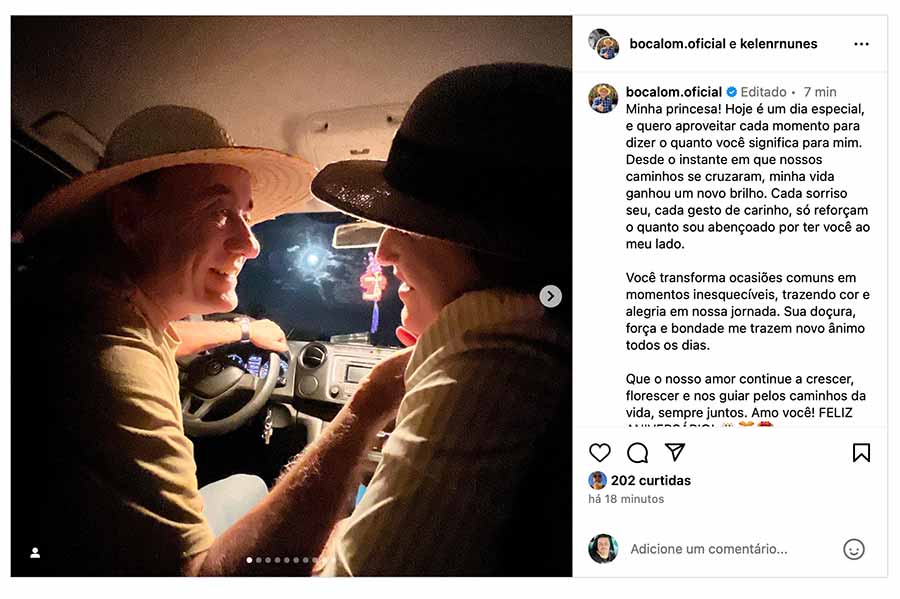The width and height of the screenshot is (900, 599).
Task: Show tagged people in the photo
Action: tap(35, 553)
